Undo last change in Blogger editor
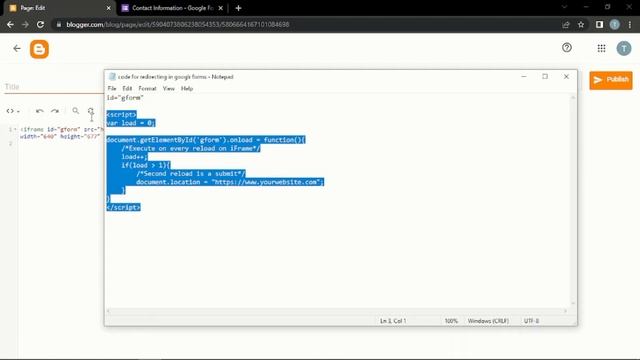Screen dimensions: 640x360 click(x=40, y=111)
